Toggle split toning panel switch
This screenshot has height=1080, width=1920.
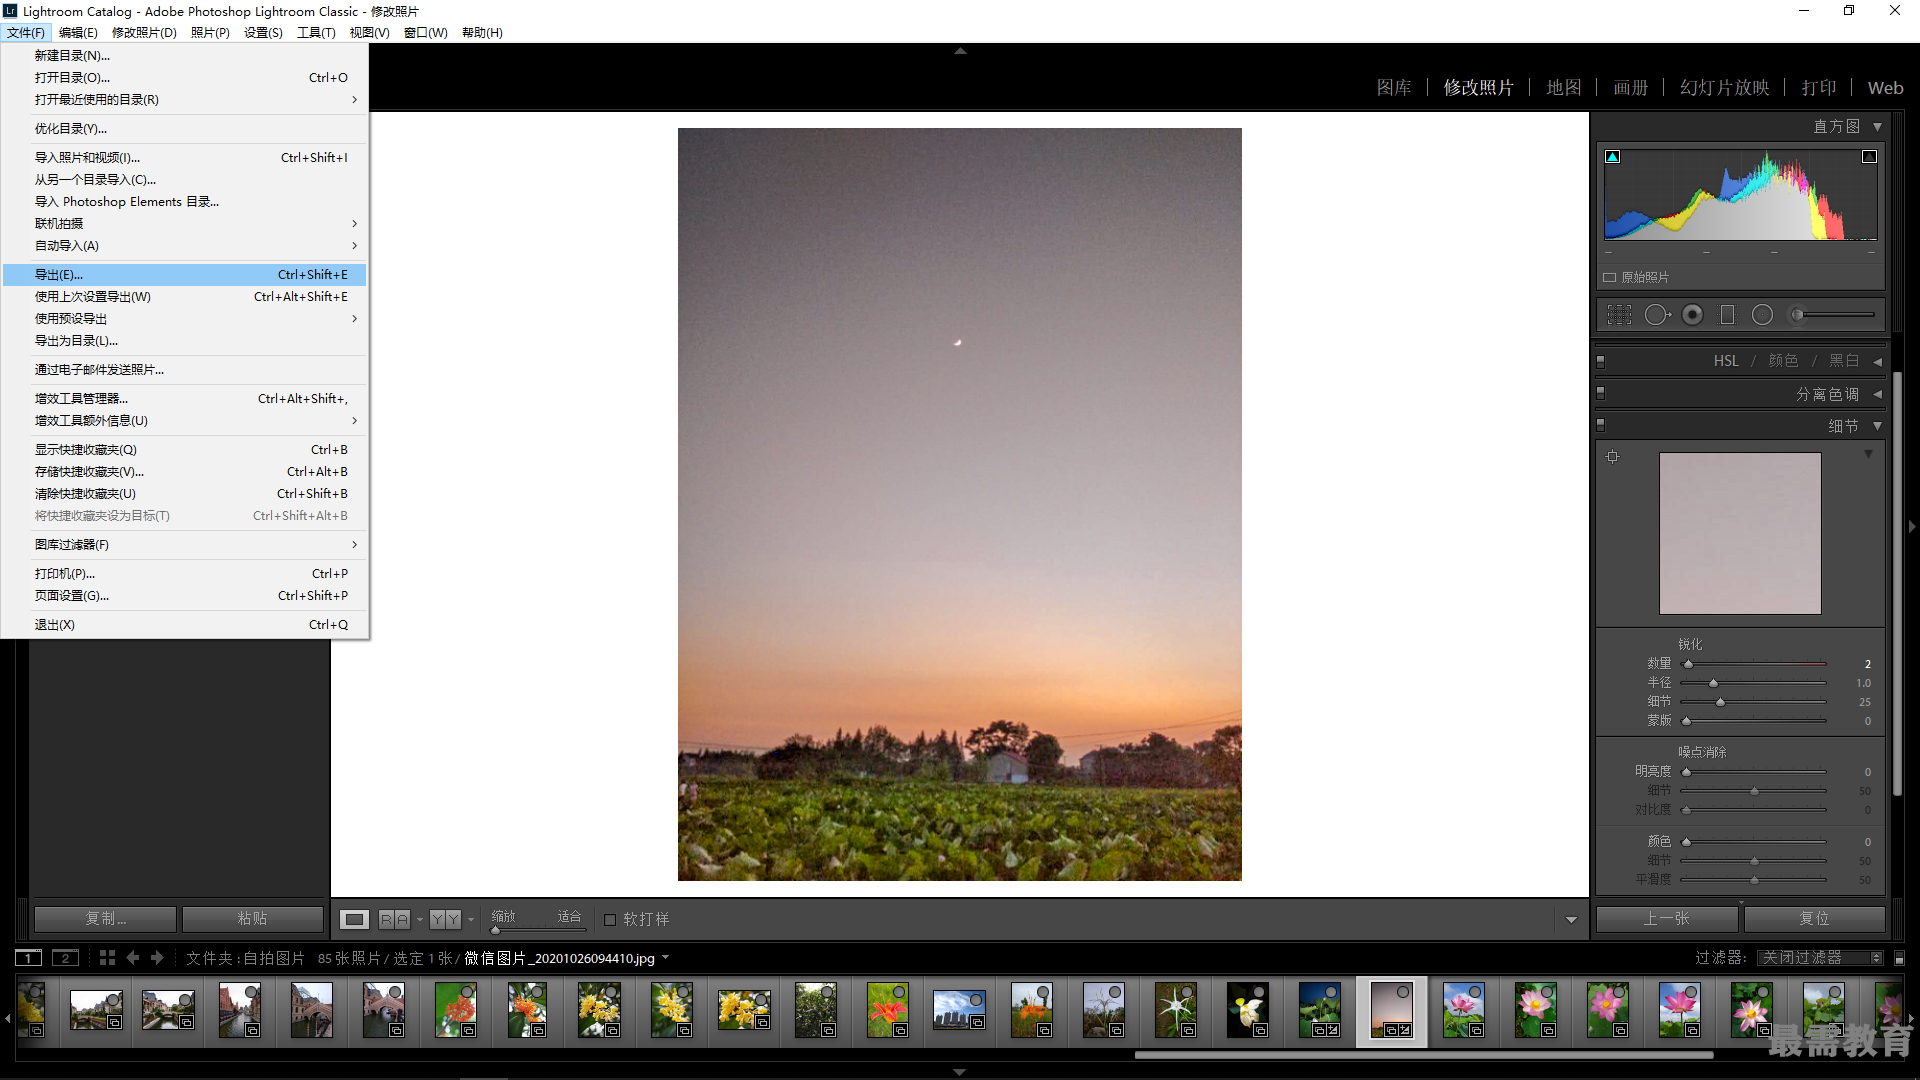click(x=1601, y=394)
